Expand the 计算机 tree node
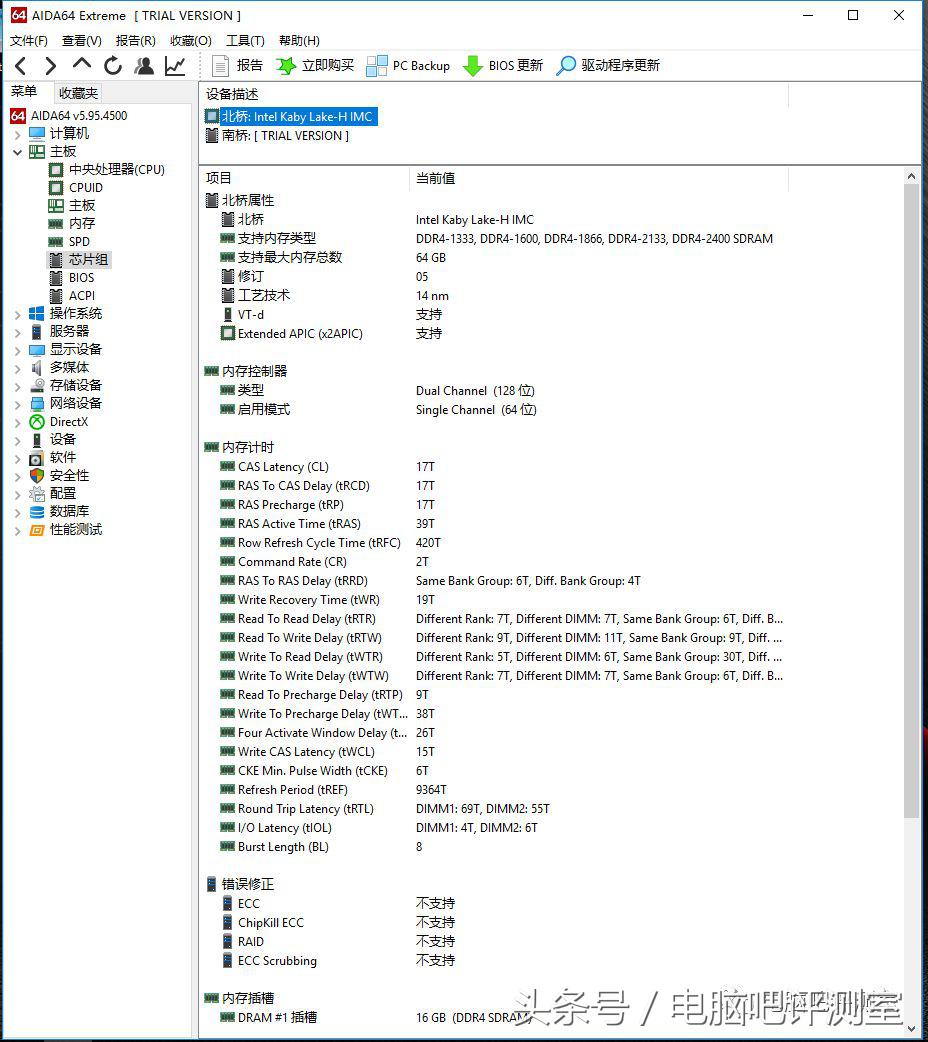The height and width of the screenshot is (1042, 928). [17, 134]
